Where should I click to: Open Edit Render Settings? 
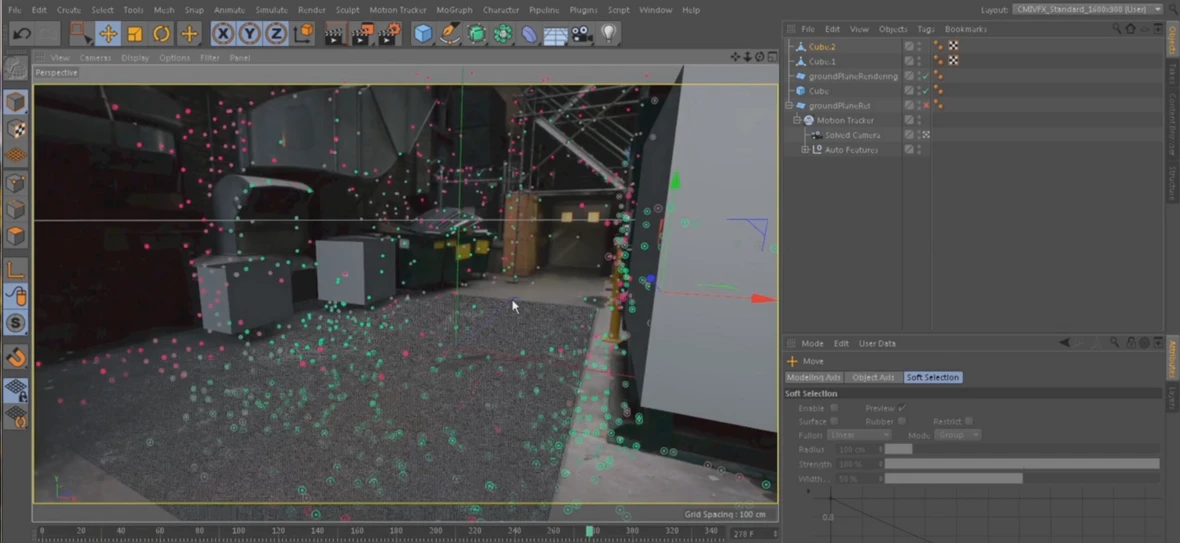[x=388, y=34]
